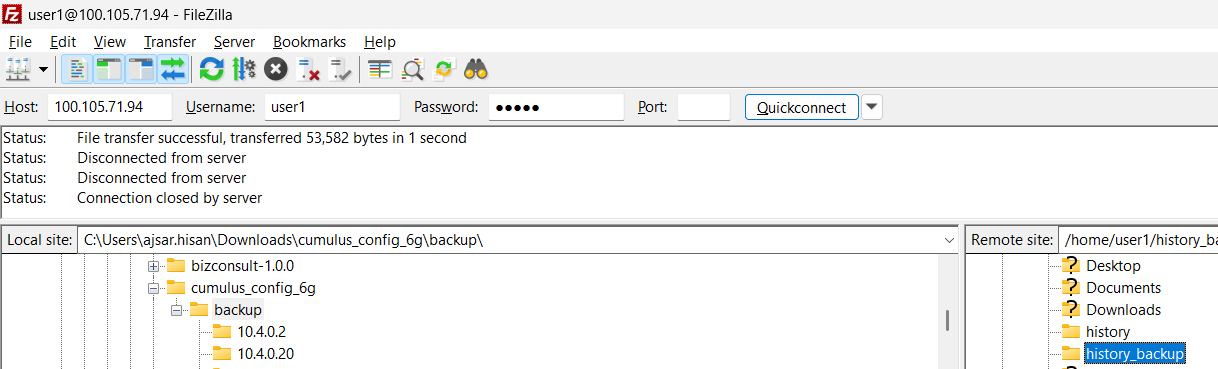Viewport: 1218px width, 369px height.
Task: Toggle remote directory tree display
Action: 141,69
